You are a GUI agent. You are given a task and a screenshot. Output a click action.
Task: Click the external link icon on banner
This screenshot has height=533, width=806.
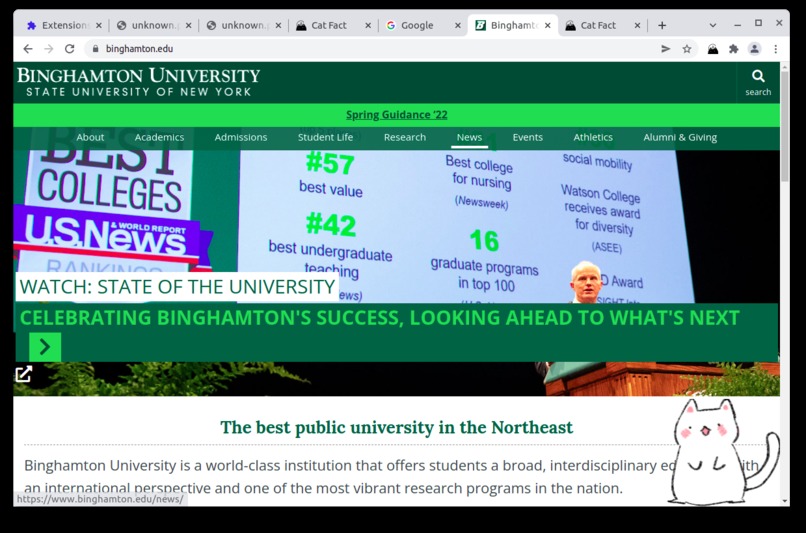(x=24, y=374)
